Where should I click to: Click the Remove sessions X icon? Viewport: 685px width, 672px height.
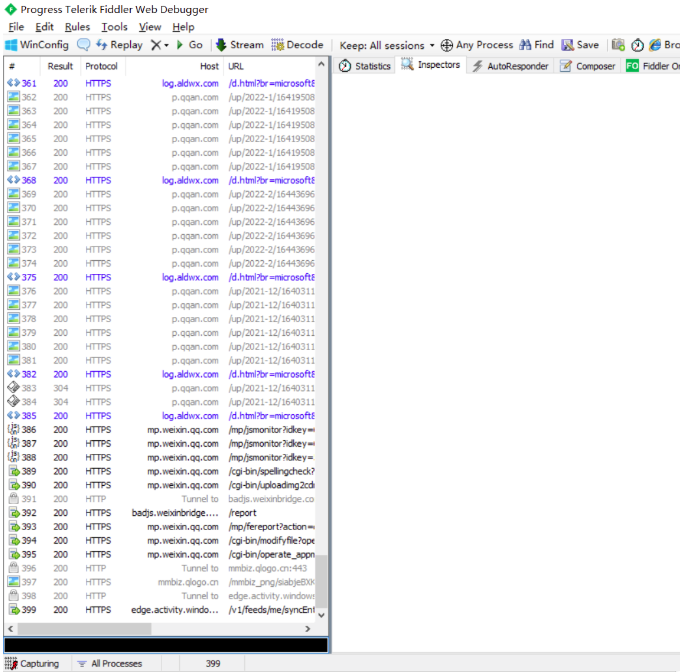[x=156, y=45]
